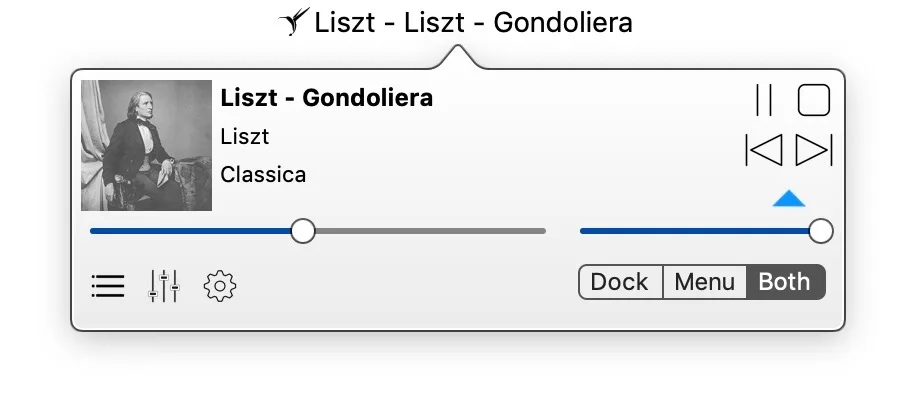The width and height of the screenshot is (916, 410).
Task: Open the playlist list icon
Action: click(108, 286)
